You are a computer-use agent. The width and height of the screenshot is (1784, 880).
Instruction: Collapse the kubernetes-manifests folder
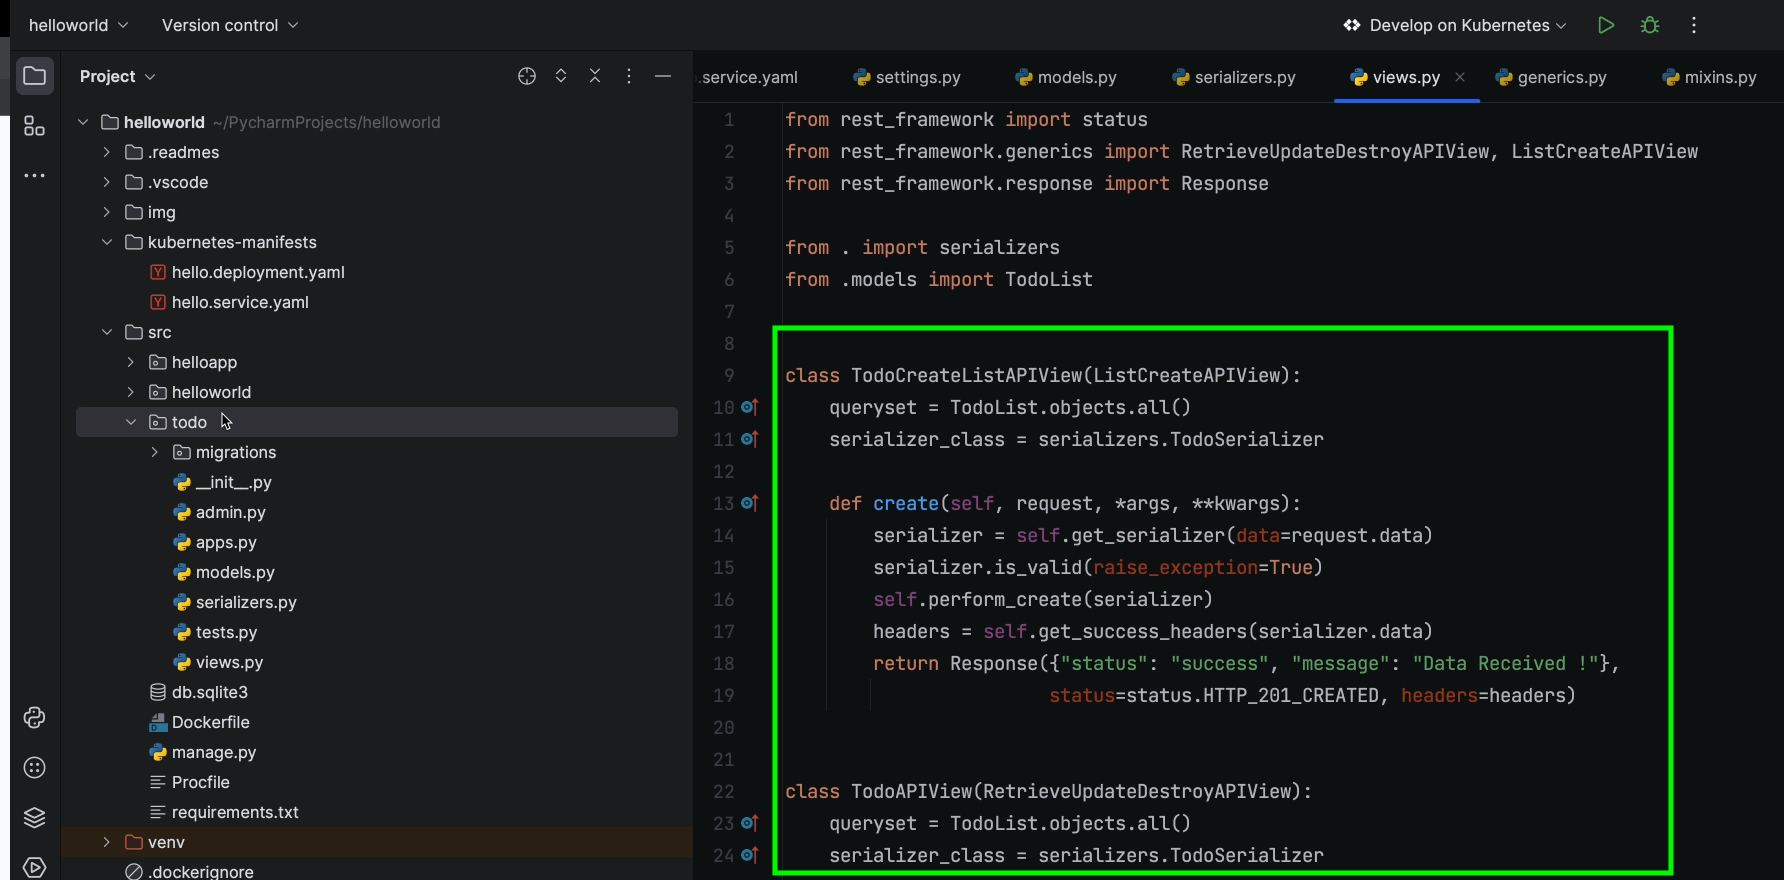[x=107, y=242]
